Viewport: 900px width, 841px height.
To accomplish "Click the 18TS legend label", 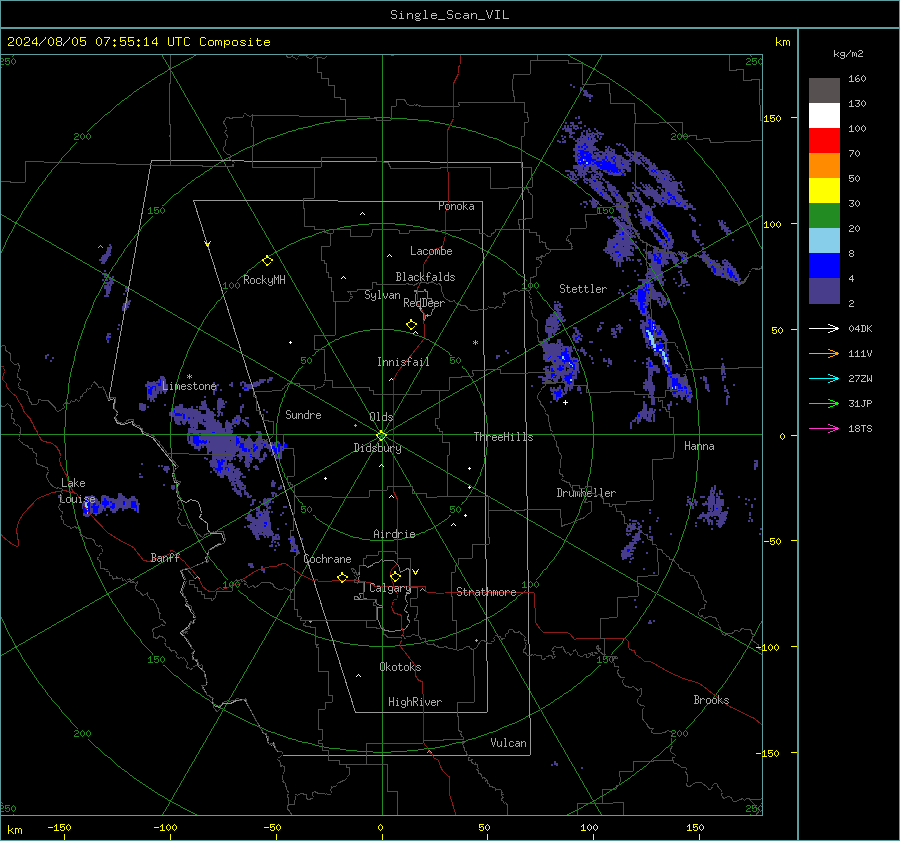I will (860, 428).
